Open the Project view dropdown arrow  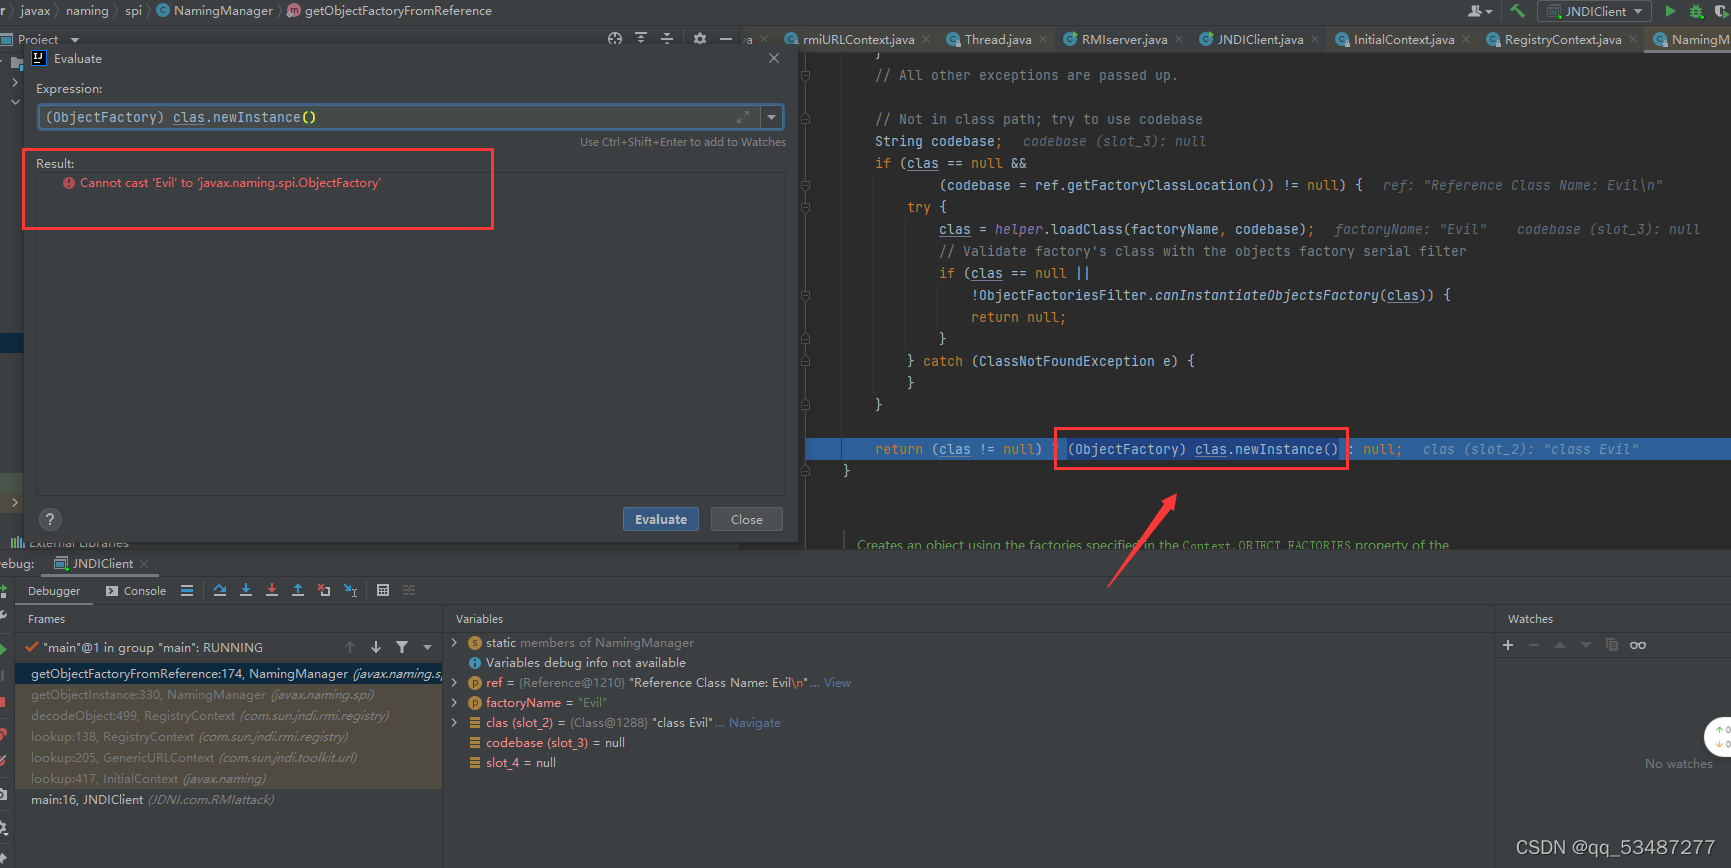(75, 40)
